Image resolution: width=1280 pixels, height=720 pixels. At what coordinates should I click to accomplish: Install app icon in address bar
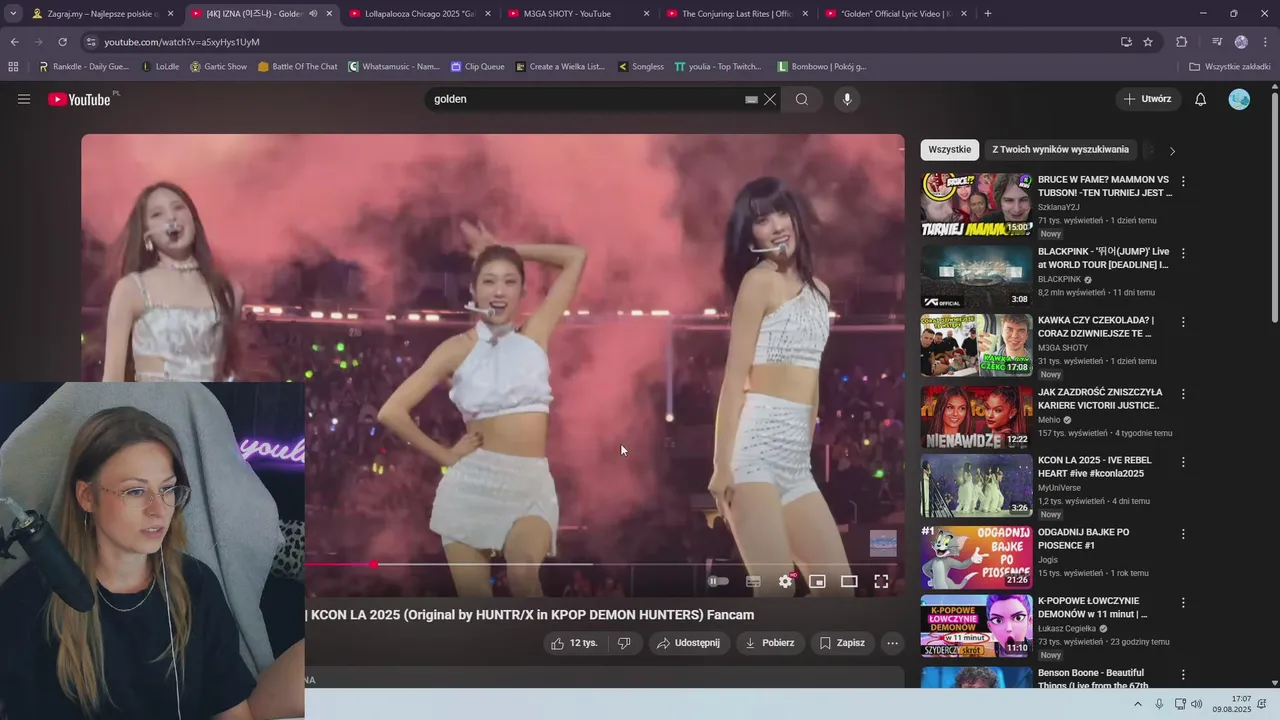(x=1126, y=42)
